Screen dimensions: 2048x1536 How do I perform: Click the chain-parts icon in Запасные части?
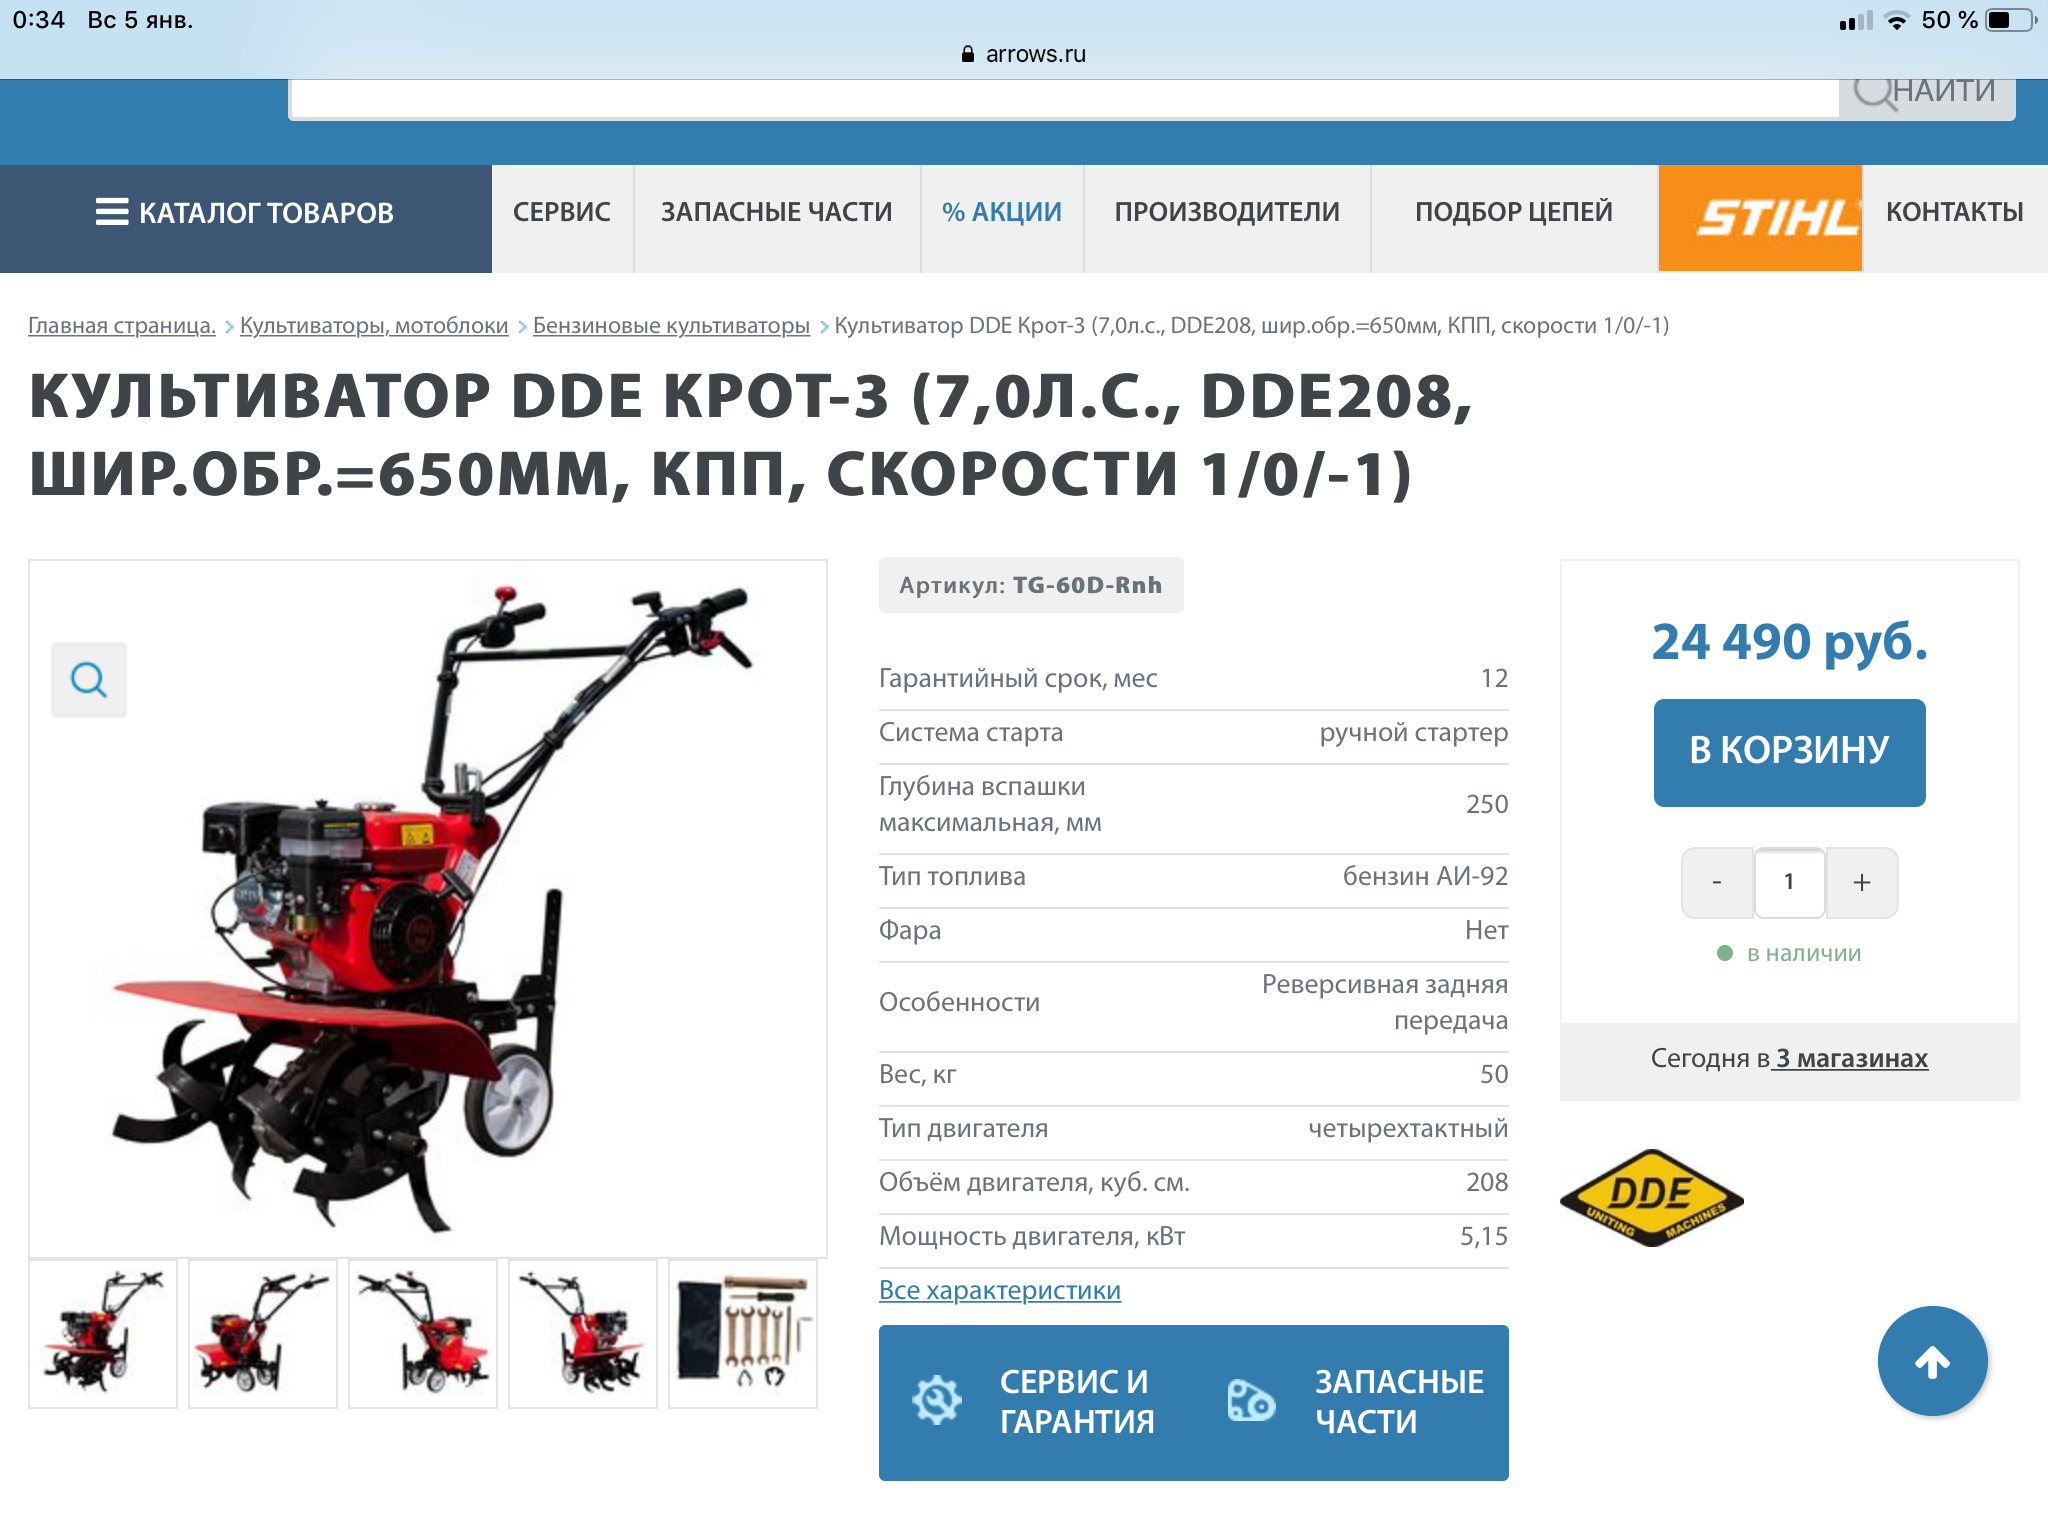click(1251, 1401)
